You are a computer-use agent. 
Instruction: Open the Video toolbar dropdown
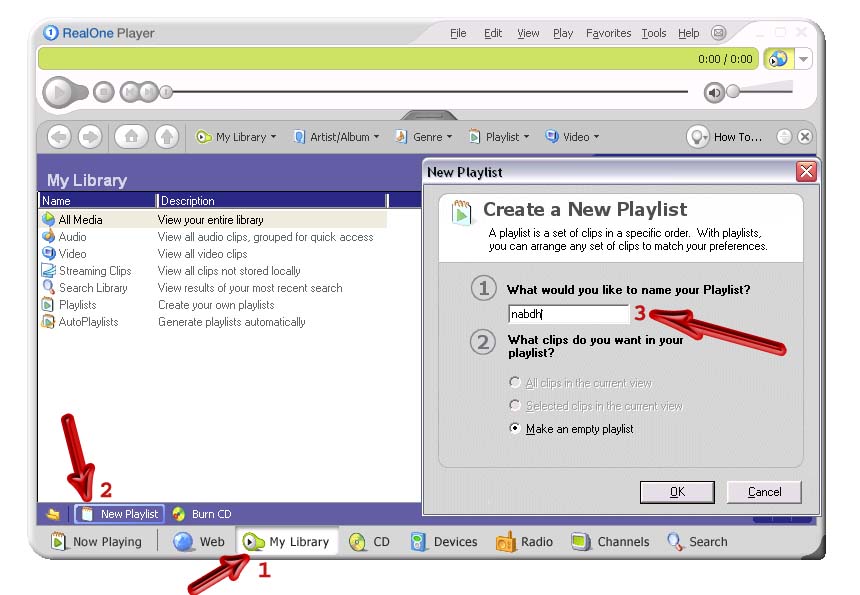coord(572,137)
